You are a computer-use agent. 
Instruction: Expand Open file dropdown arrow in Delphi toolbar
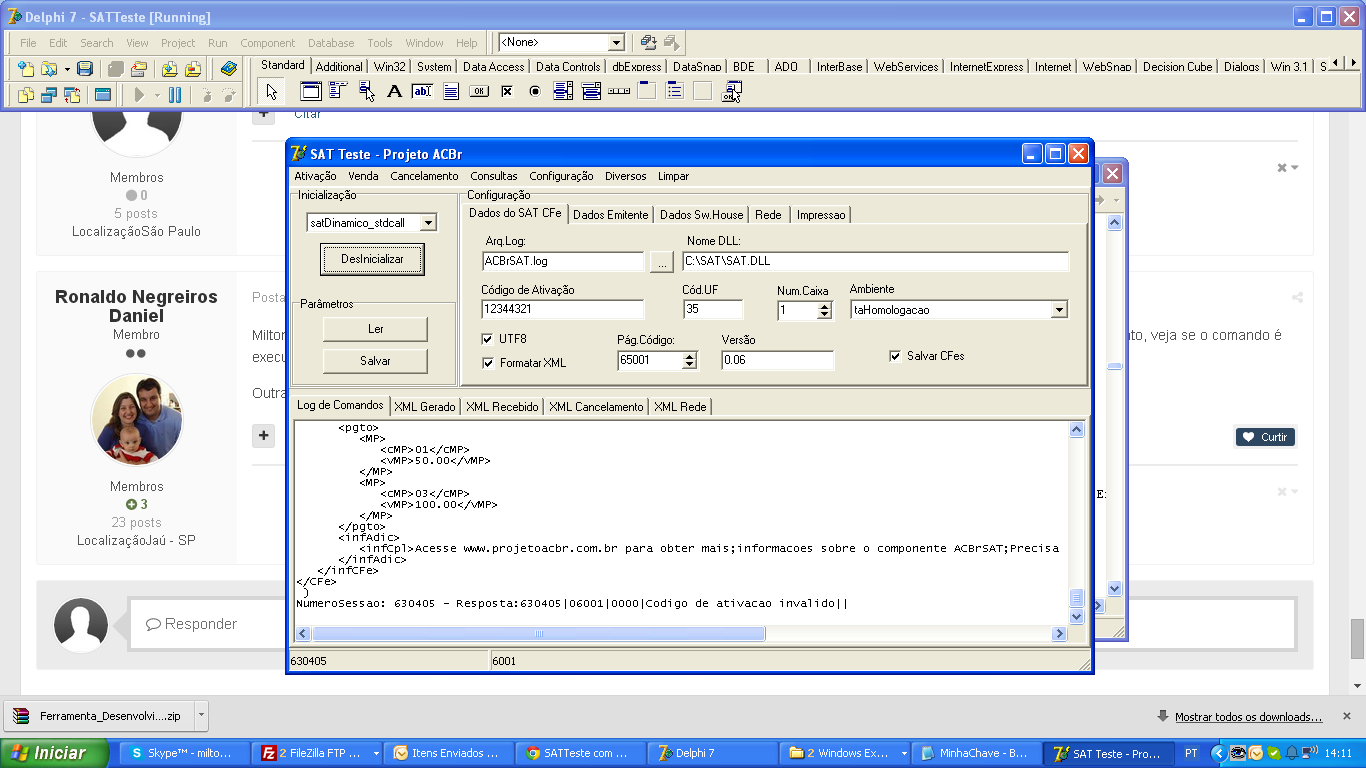click(67, 69)
